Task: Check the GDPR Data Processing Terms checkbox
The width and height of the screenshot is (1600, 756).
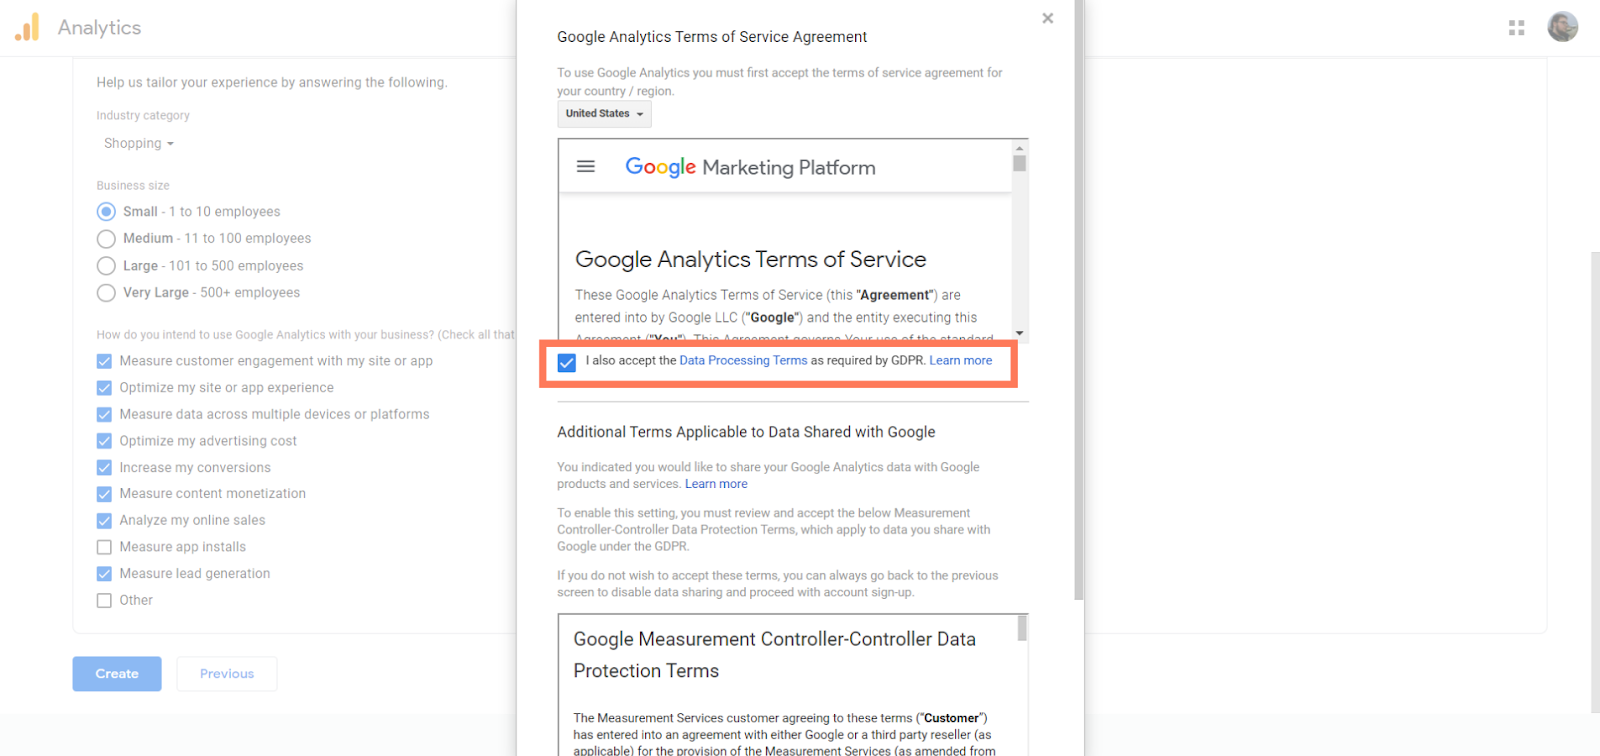Action: coord(567,362)
